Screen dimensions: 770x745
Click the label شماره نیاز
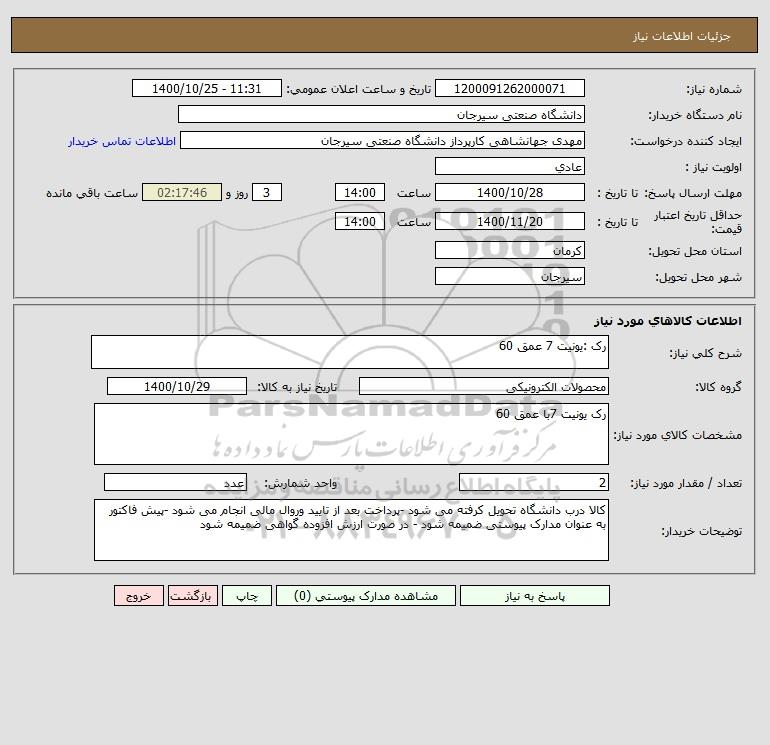pyautogui.click(x=714, y=89)
